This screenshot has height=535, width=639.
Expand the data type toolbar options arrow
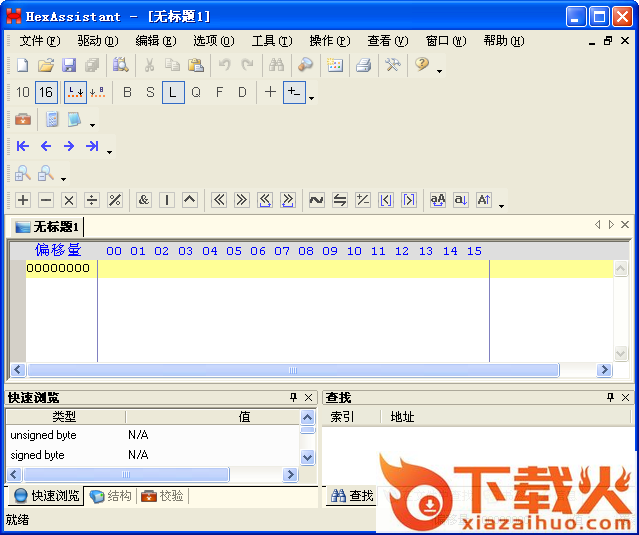(311, 98)
